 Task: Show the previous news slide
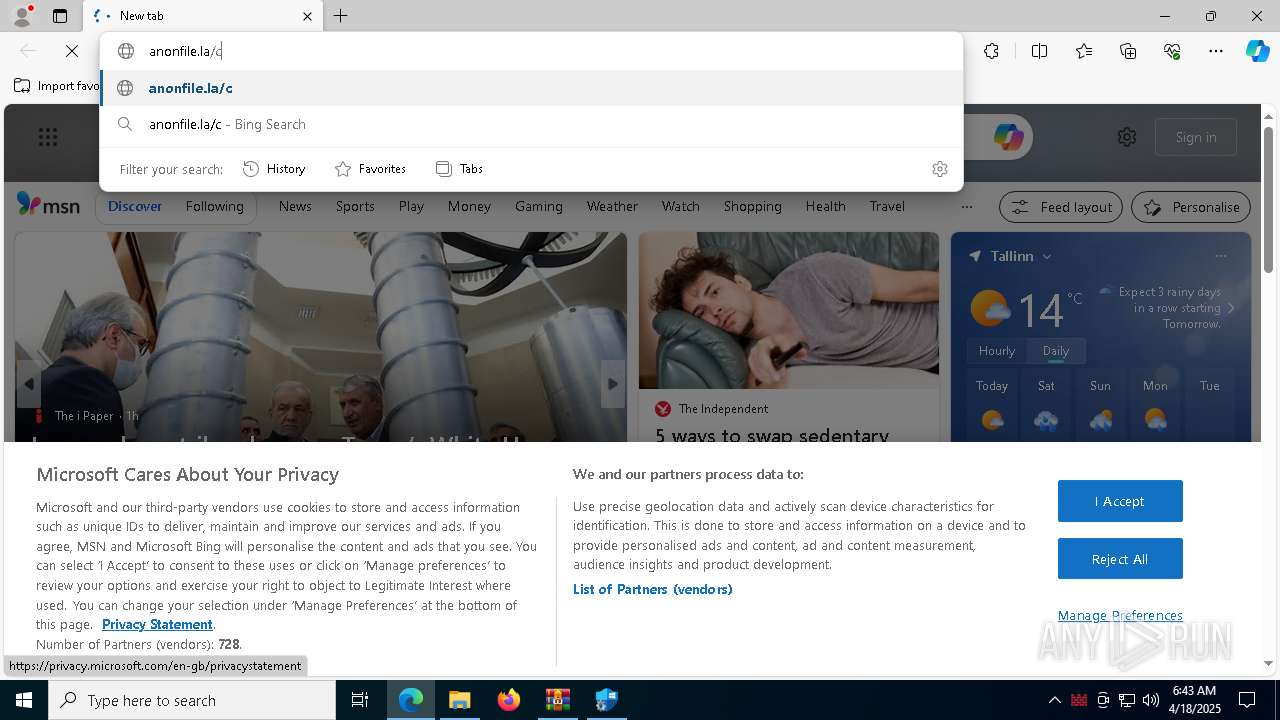28,384
